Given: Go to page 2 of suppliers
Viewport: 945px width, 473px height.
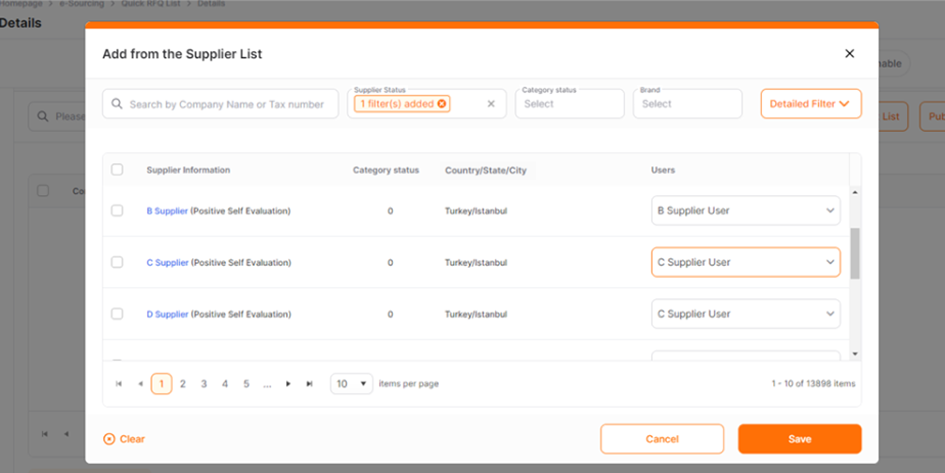Looking at the screenshot, I should coord(183,384).
